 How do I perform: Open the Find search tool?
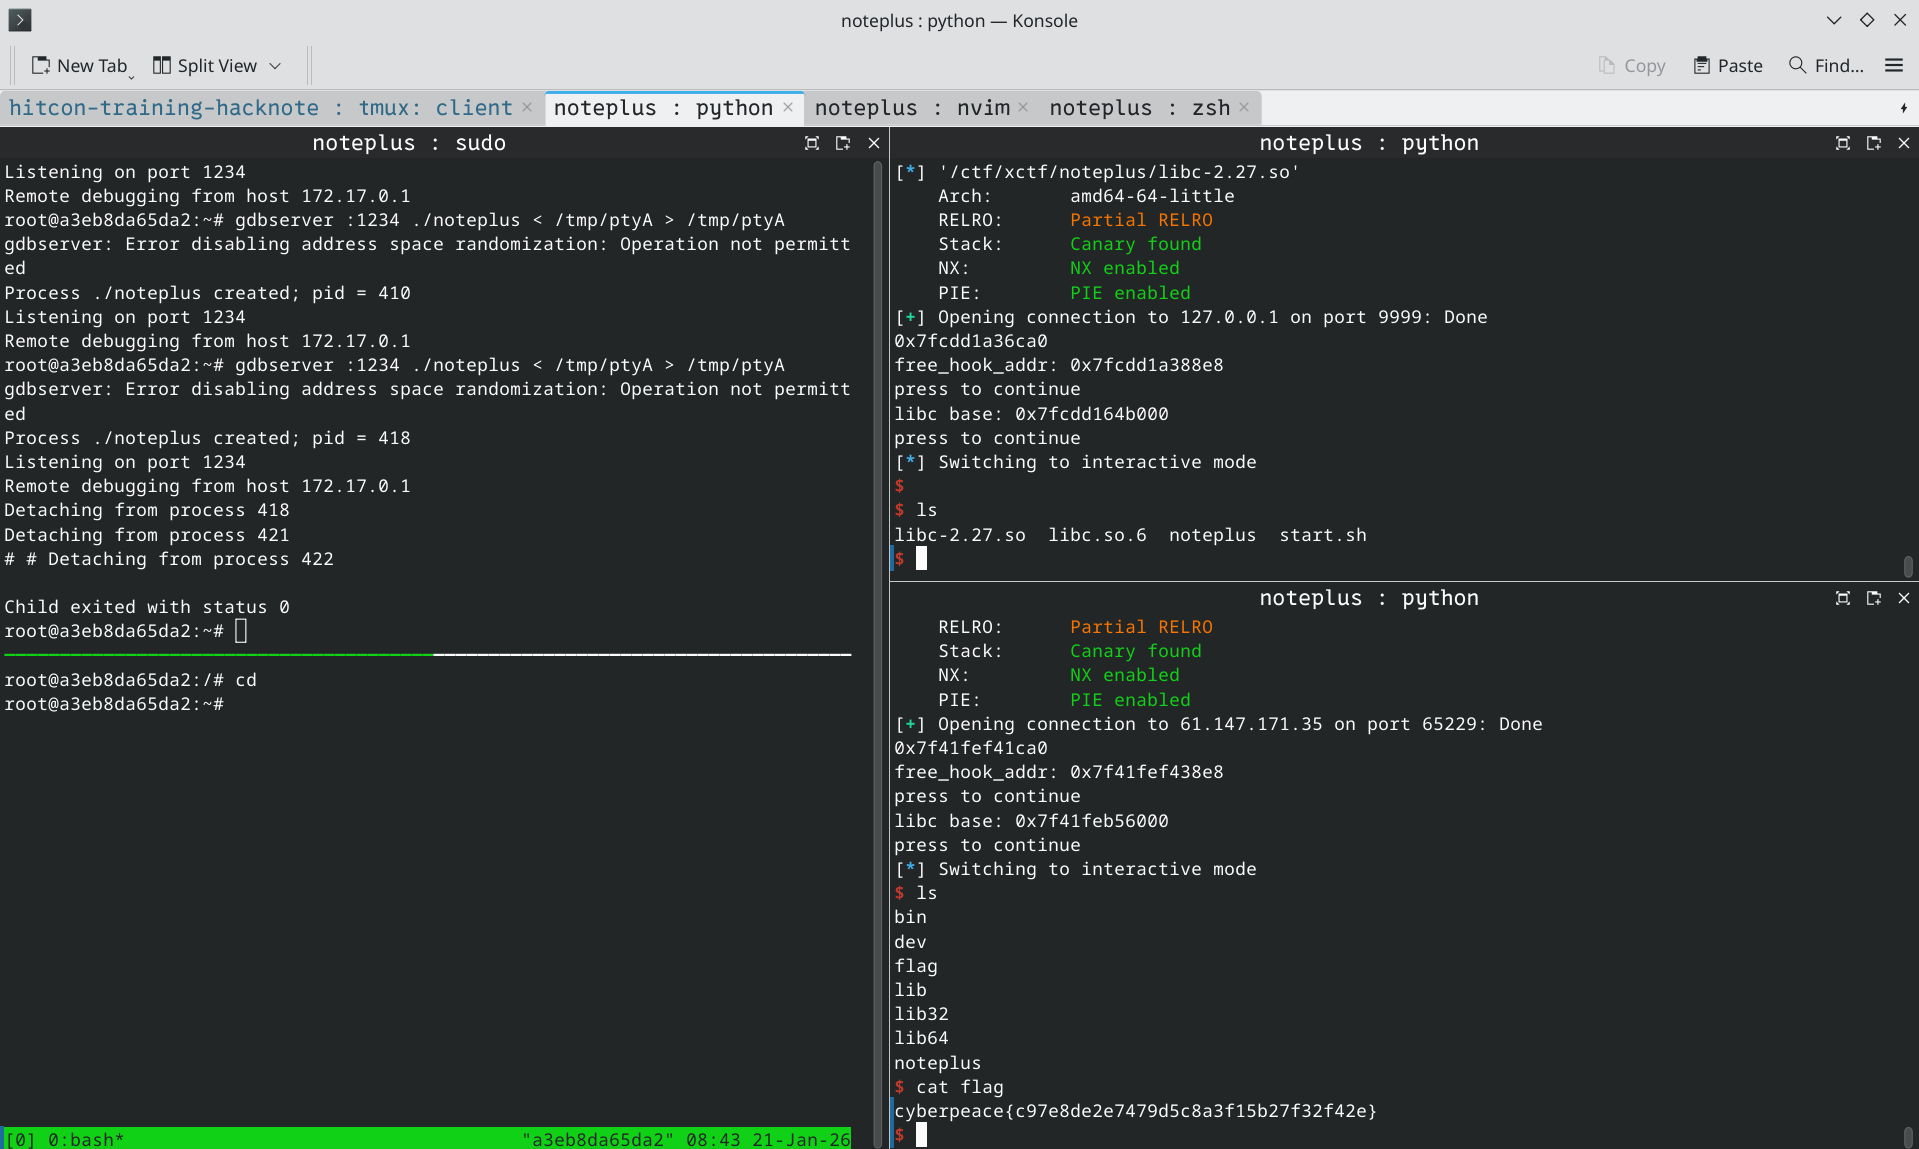[x=1826, y=66]
